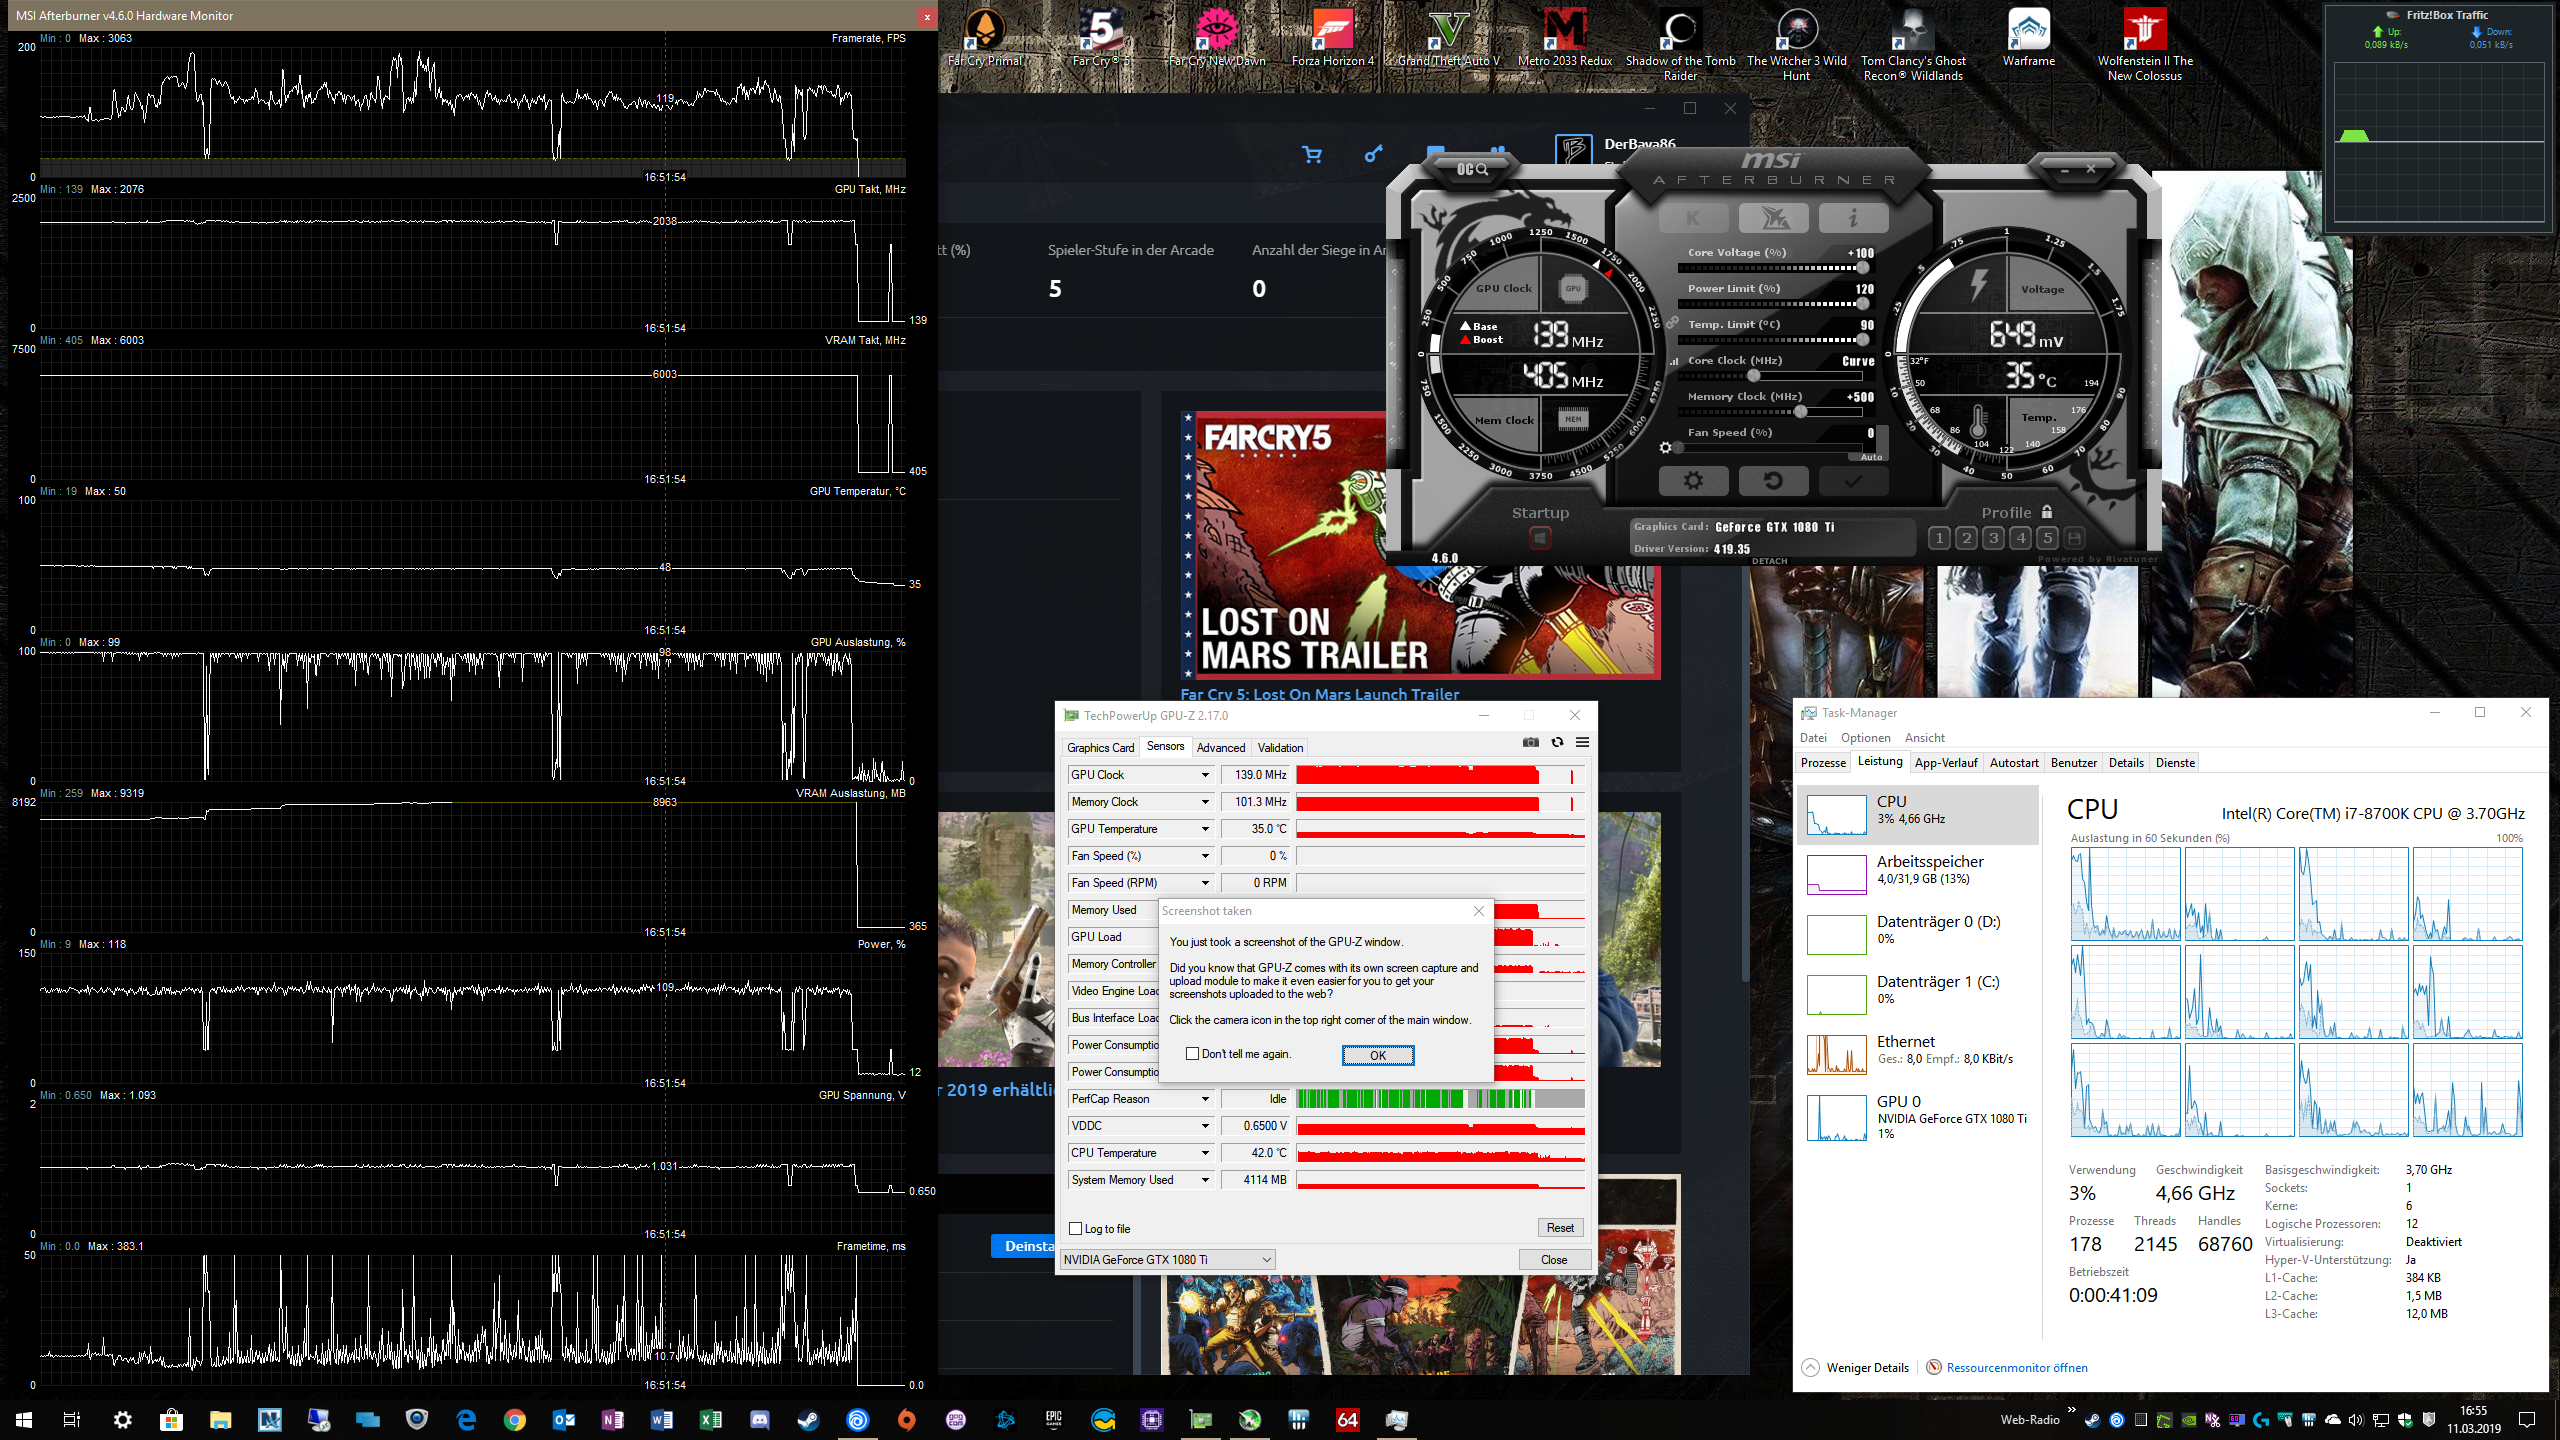Screen dimensions: 2560x1440
Task: Open Afterburner settings gear button
Action: (x=1693, y=481)
